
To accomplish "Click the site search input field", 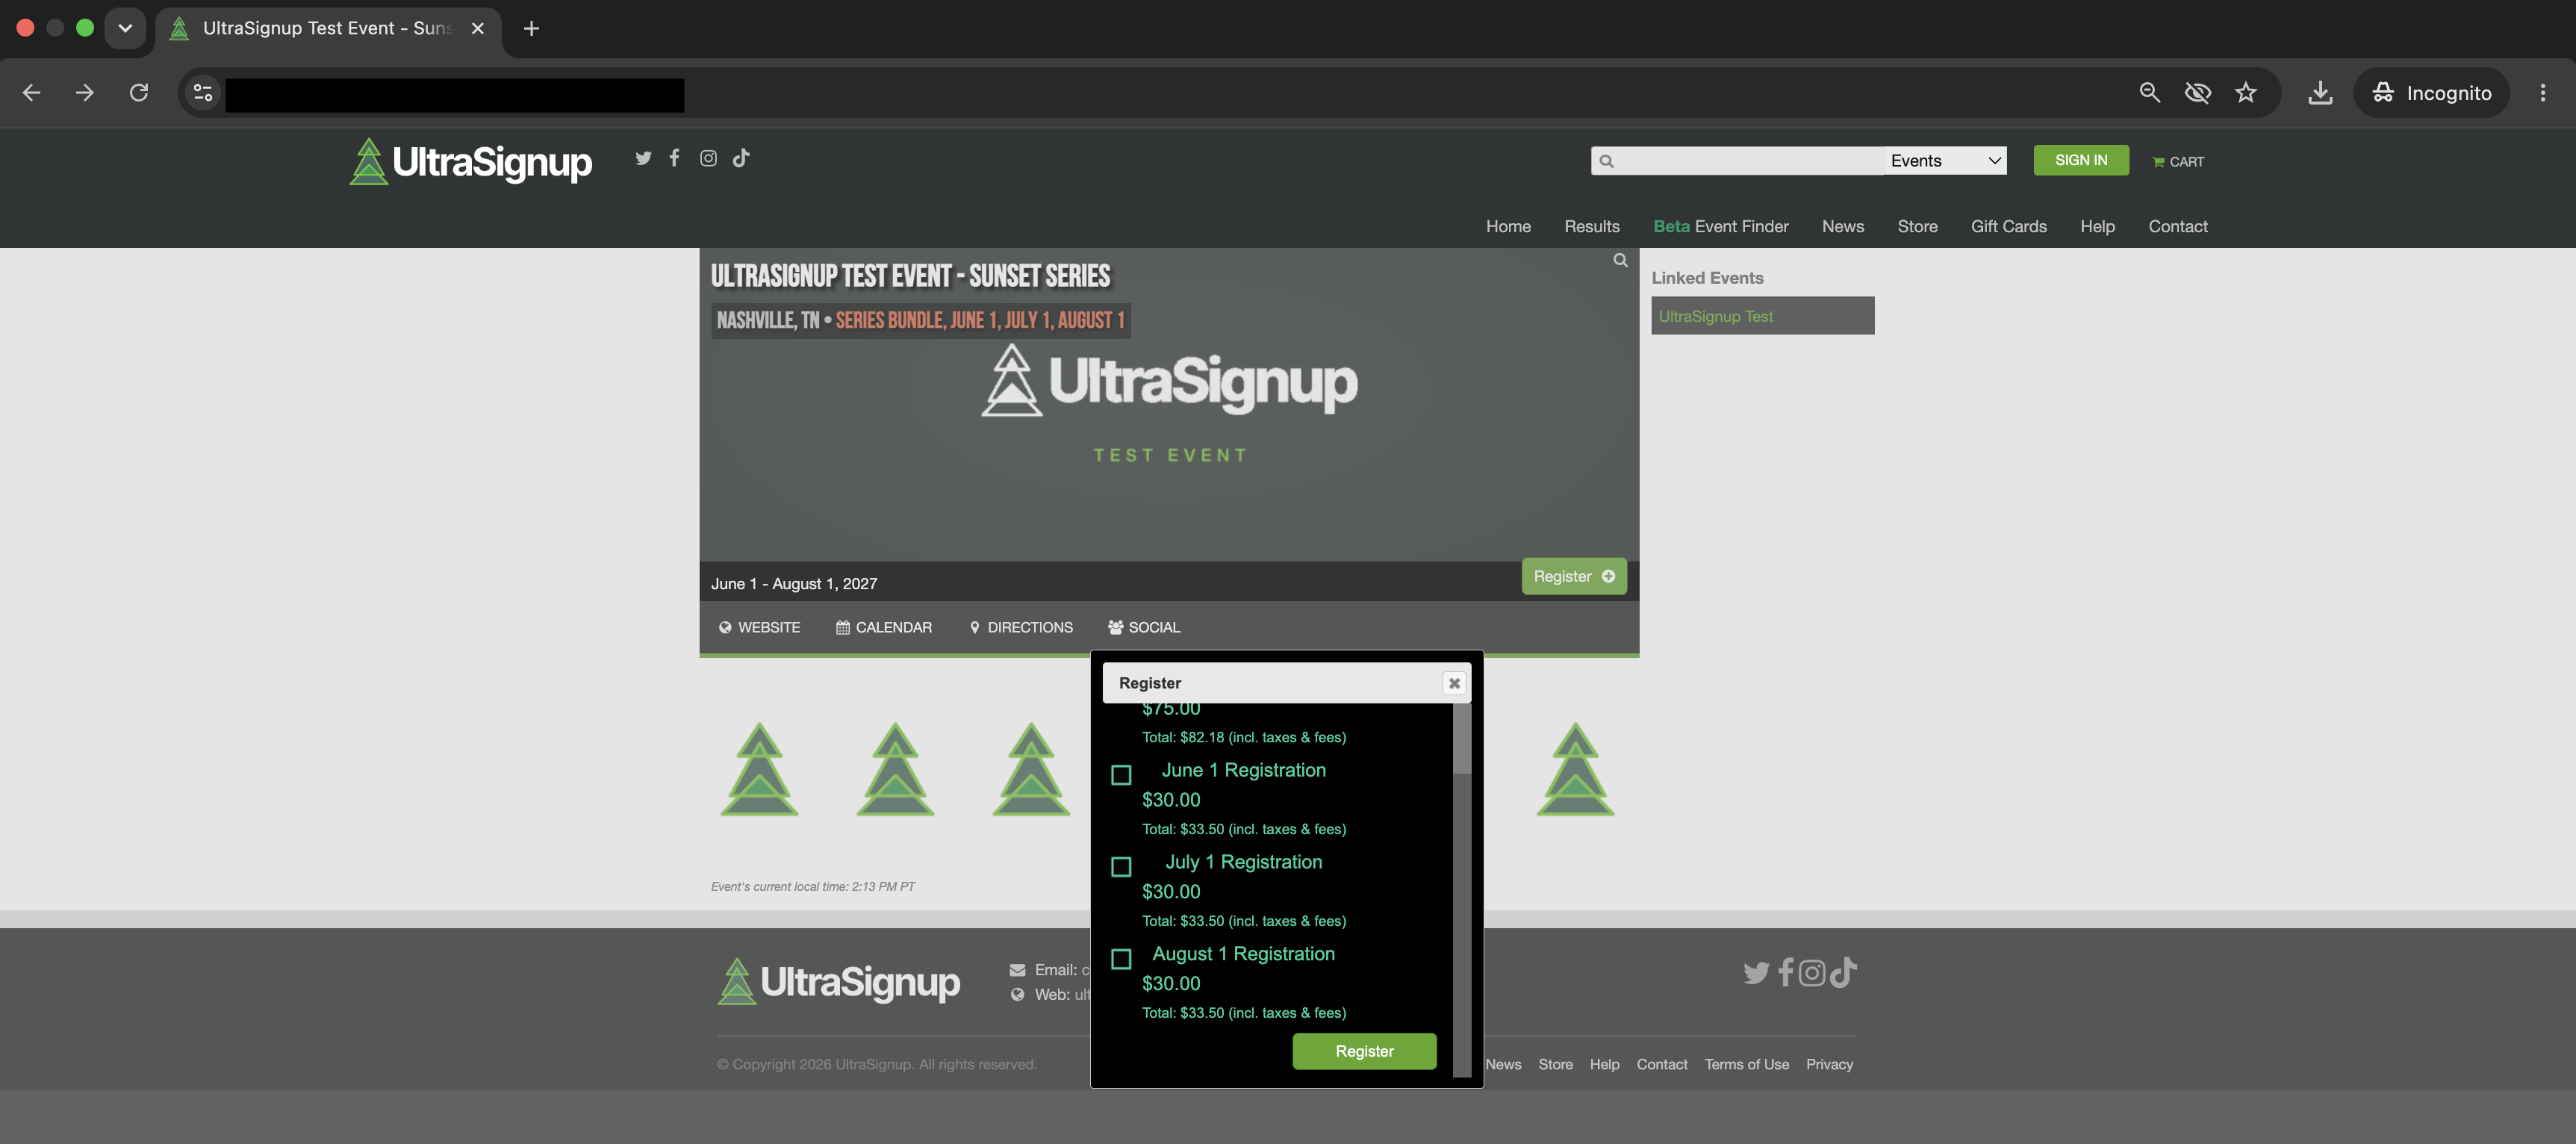I will point(1738,161).
